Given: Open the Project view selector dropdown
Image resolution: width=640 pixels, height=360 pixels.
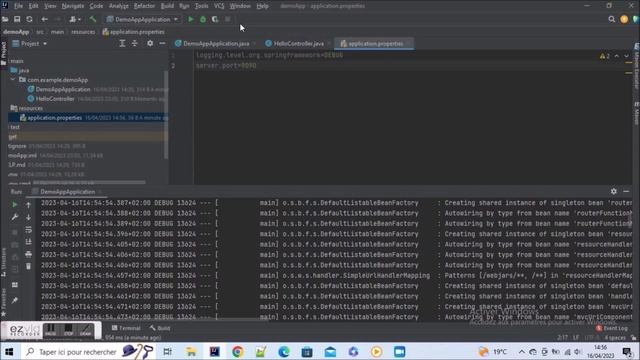Looking at the screenshot, I should (x=30, y=43).
